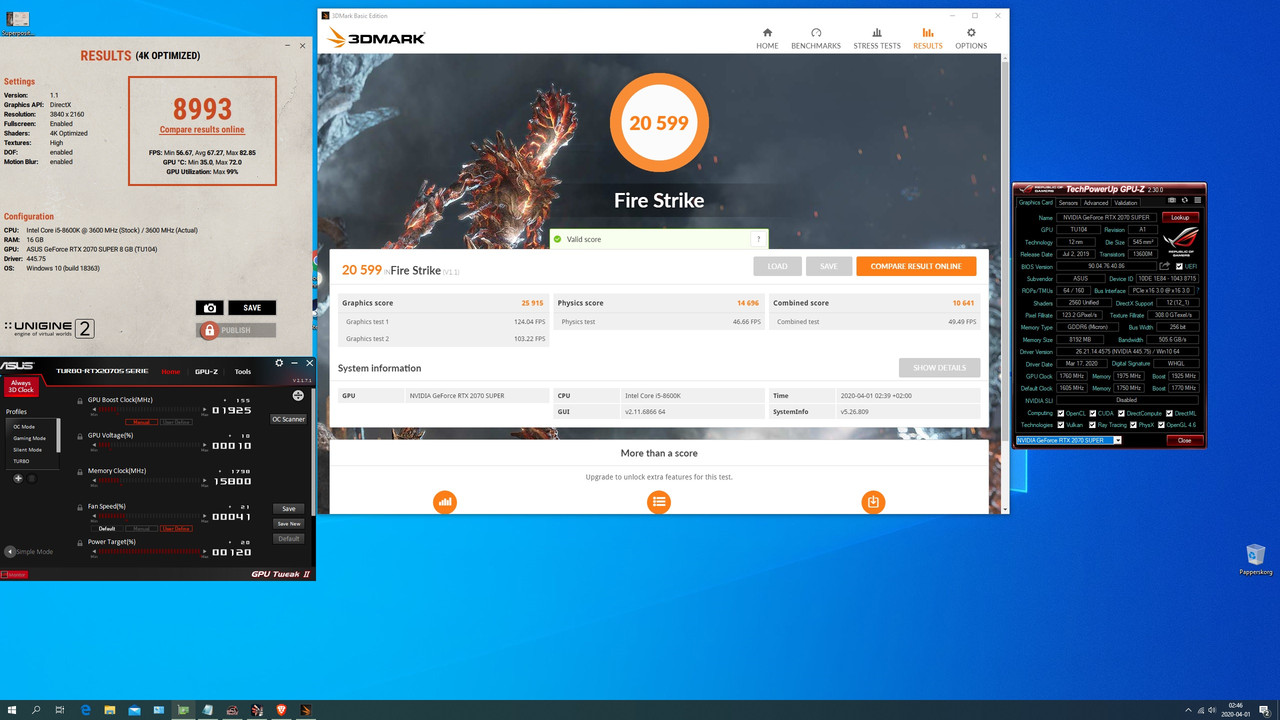Take GPU-Z screenshot with camera icon
Screen dimensions: 1280x720
click(x=1172, y=200)
